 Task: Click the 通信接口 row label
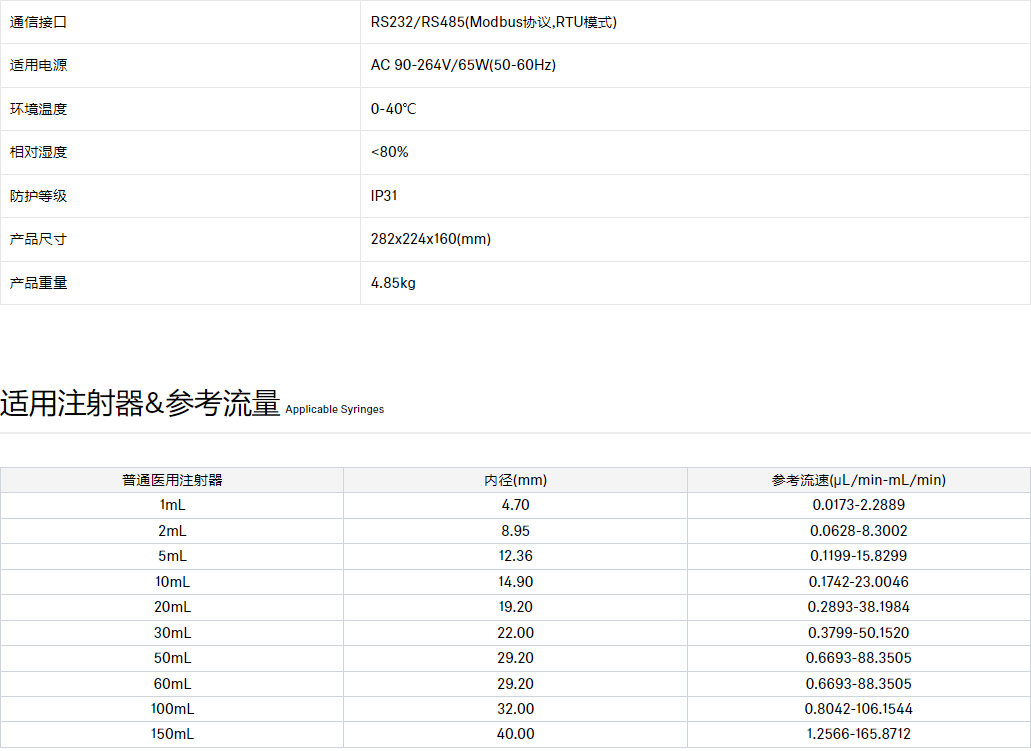click(x=38, y=22)
